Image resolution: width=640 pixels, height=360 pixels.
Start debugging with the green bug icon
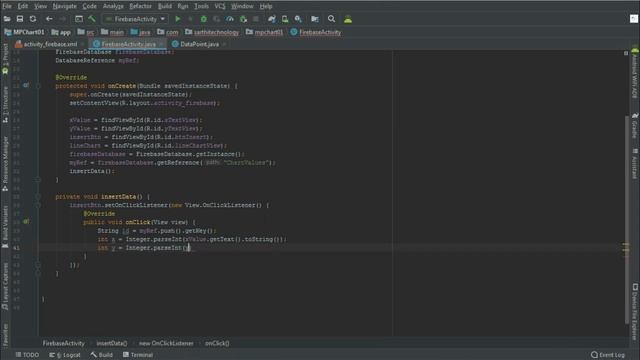coord(203,19)
